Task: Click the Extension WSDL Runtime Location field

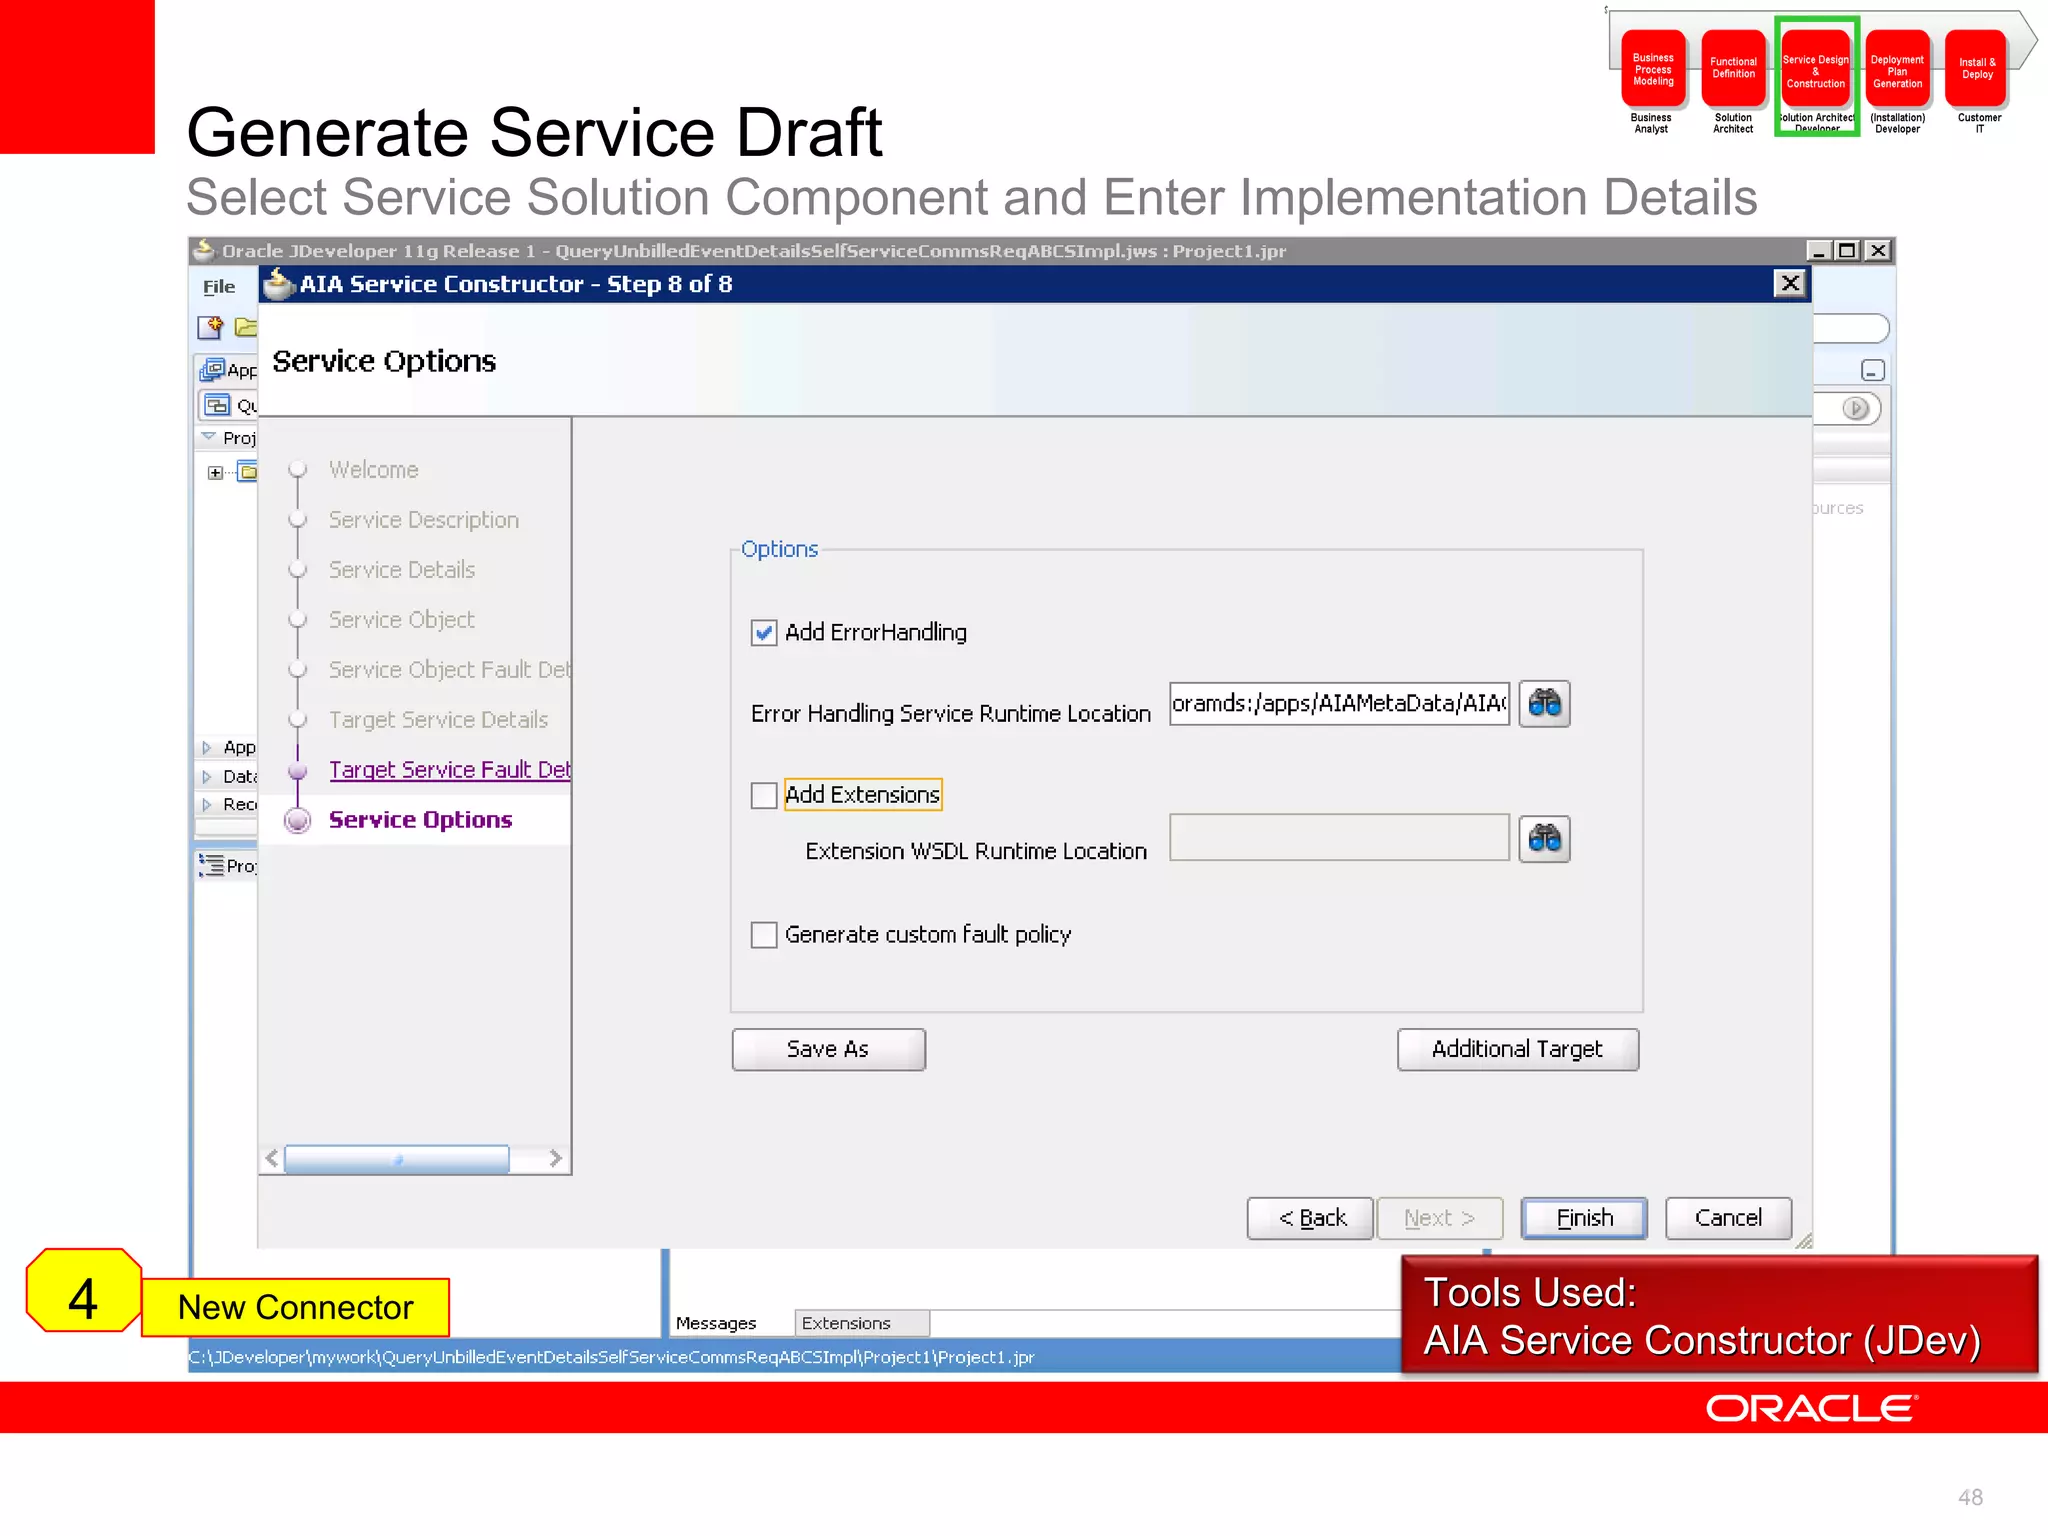Action: [1339, 838]
